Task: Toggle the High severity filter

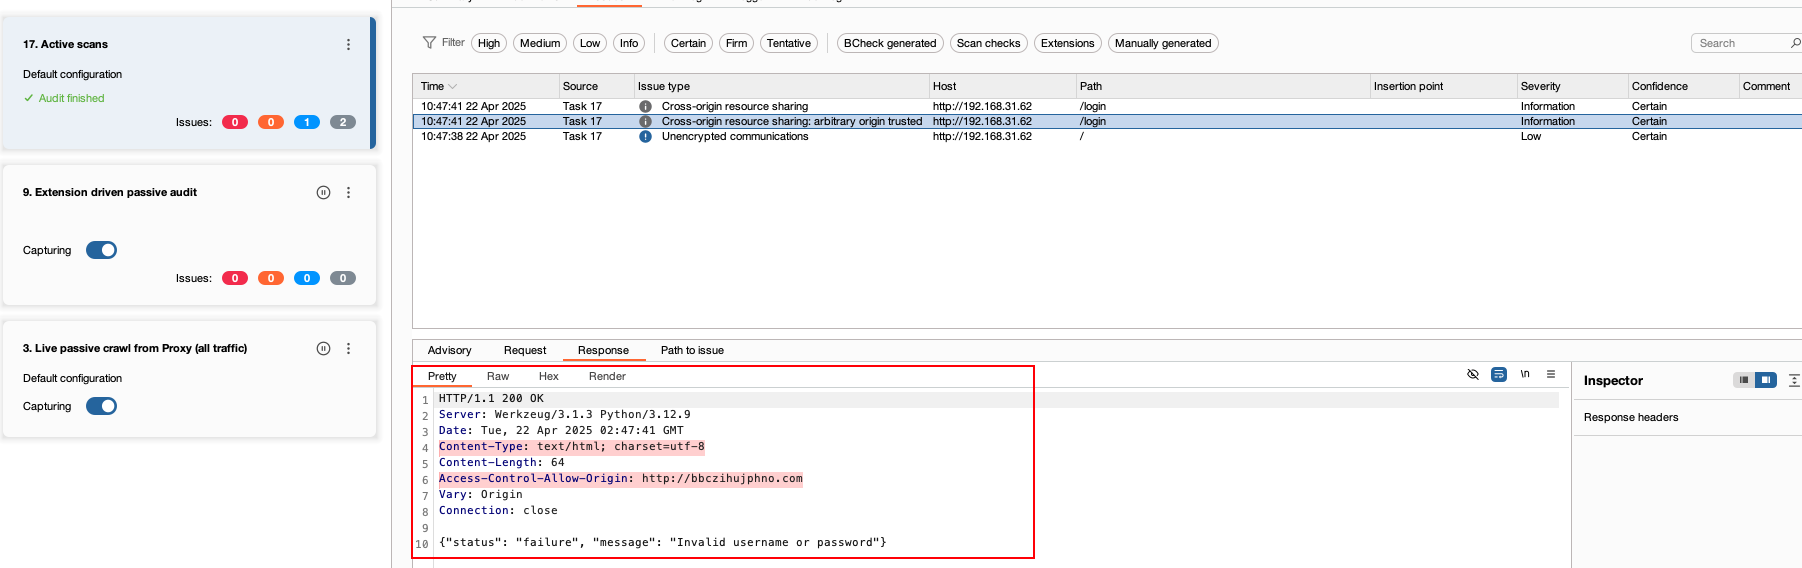Action: [x=489, y=43]
